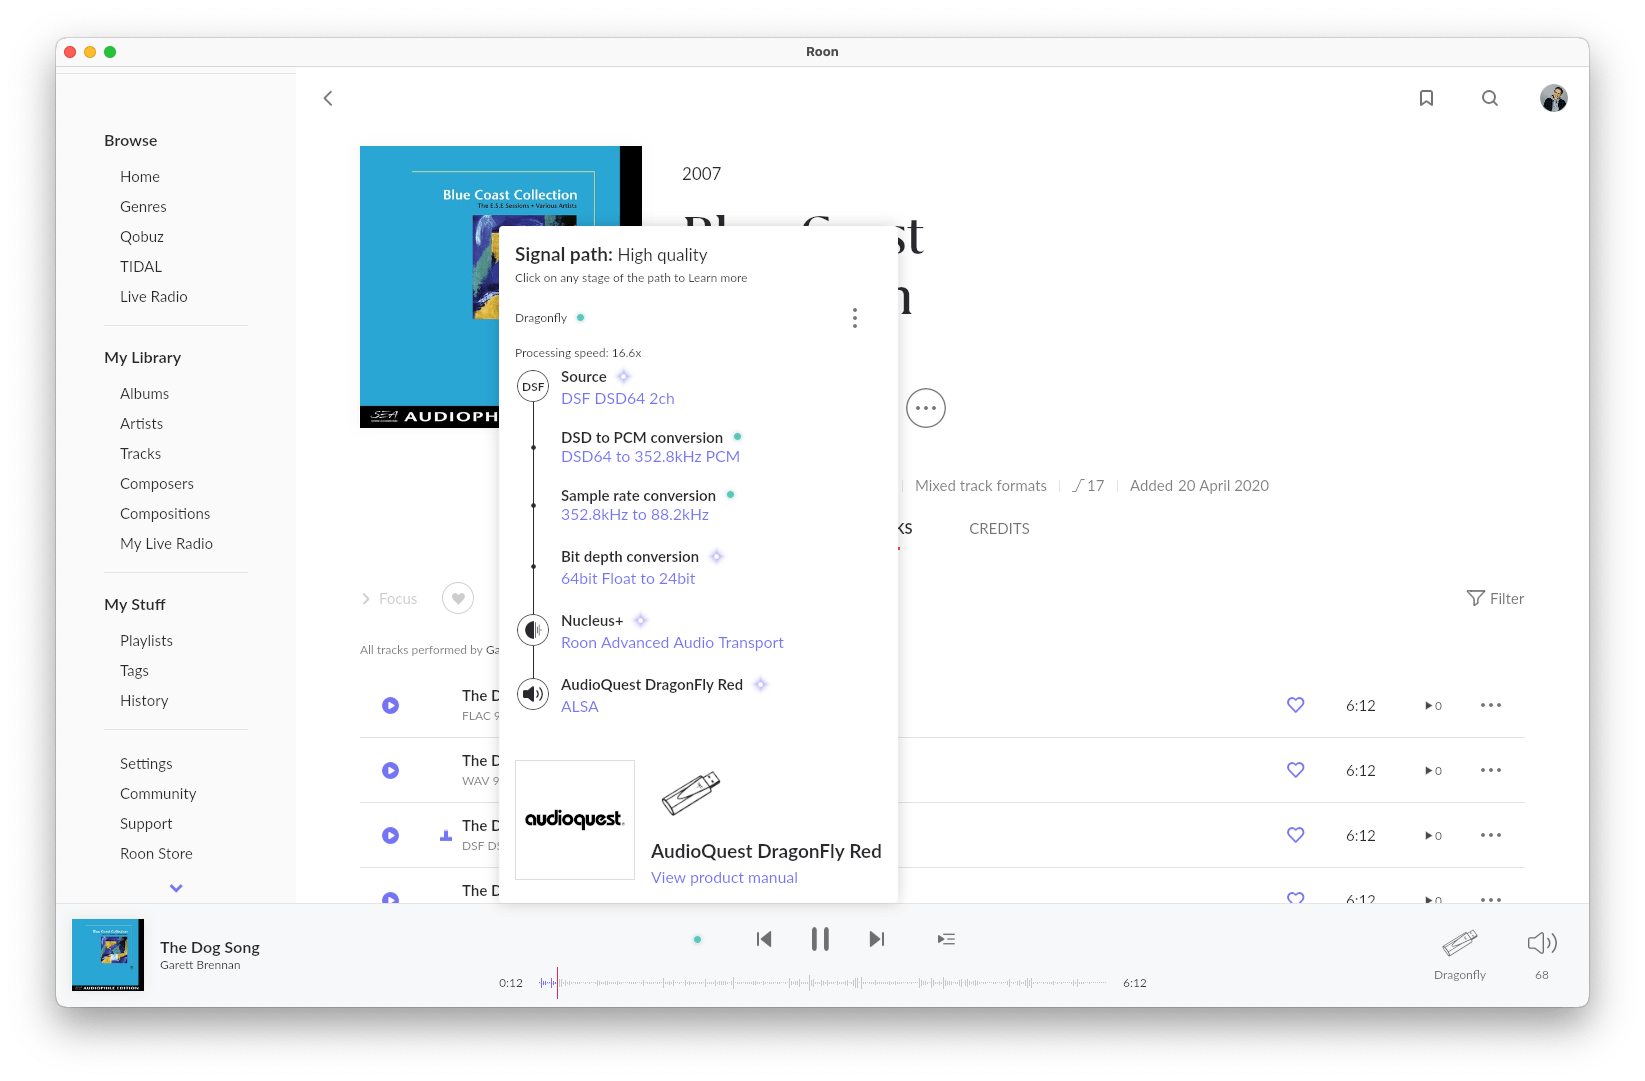
Task: Open third track's three-dot menu
Action: (x=1491, y=835)
